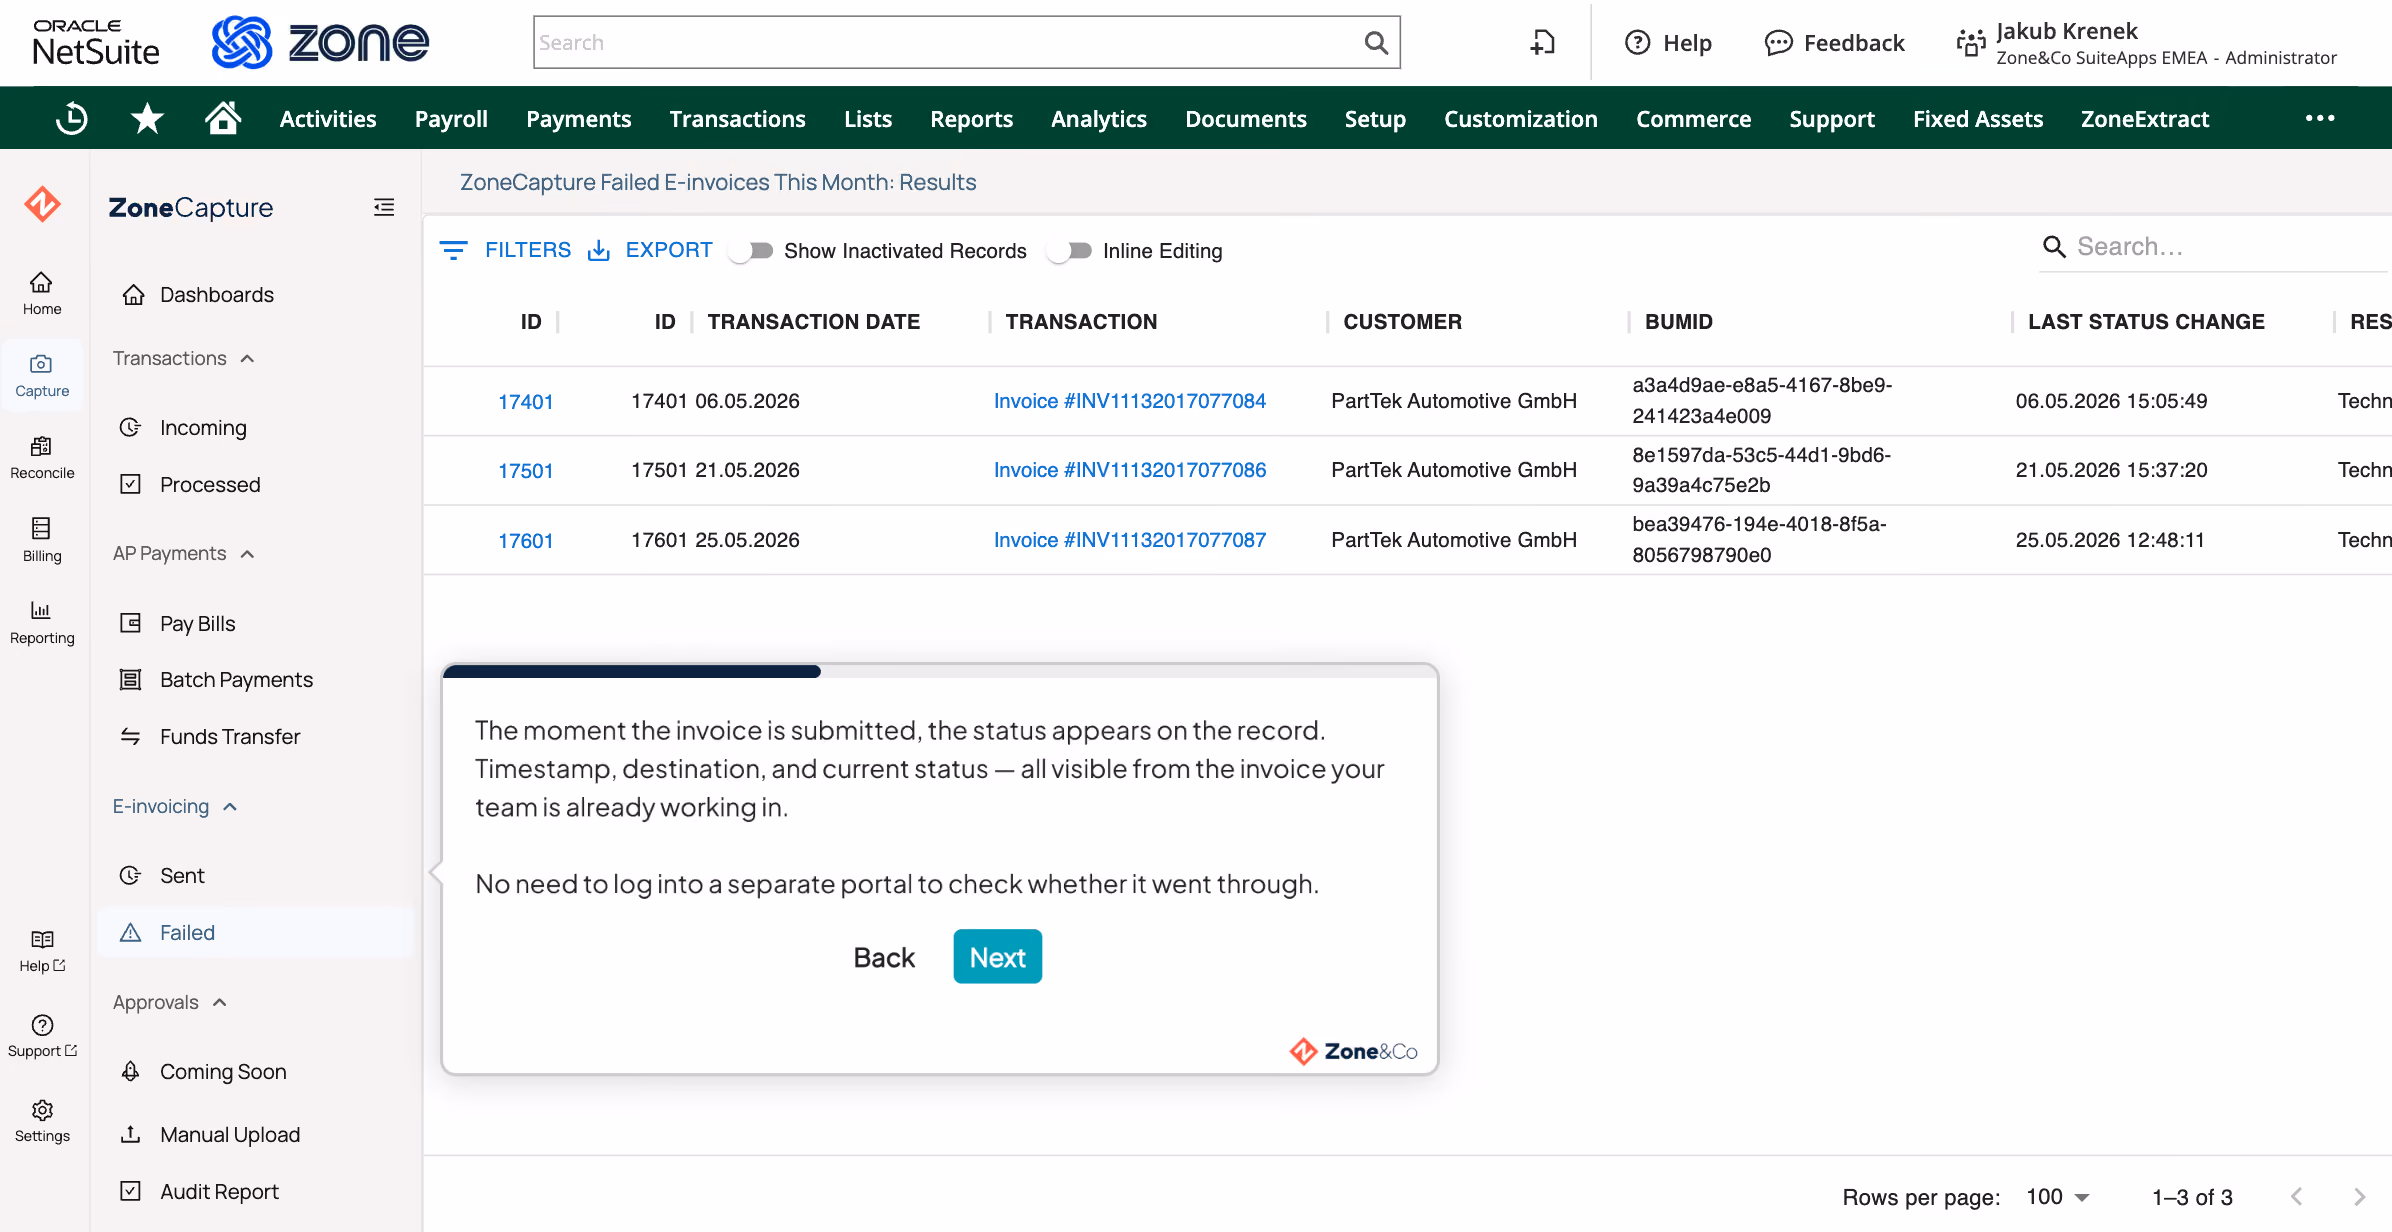Image resolution: width=2392 pixels, height=1232 pixels.
Task: Open the Fixed Assets top menu
Action: 1977,119
